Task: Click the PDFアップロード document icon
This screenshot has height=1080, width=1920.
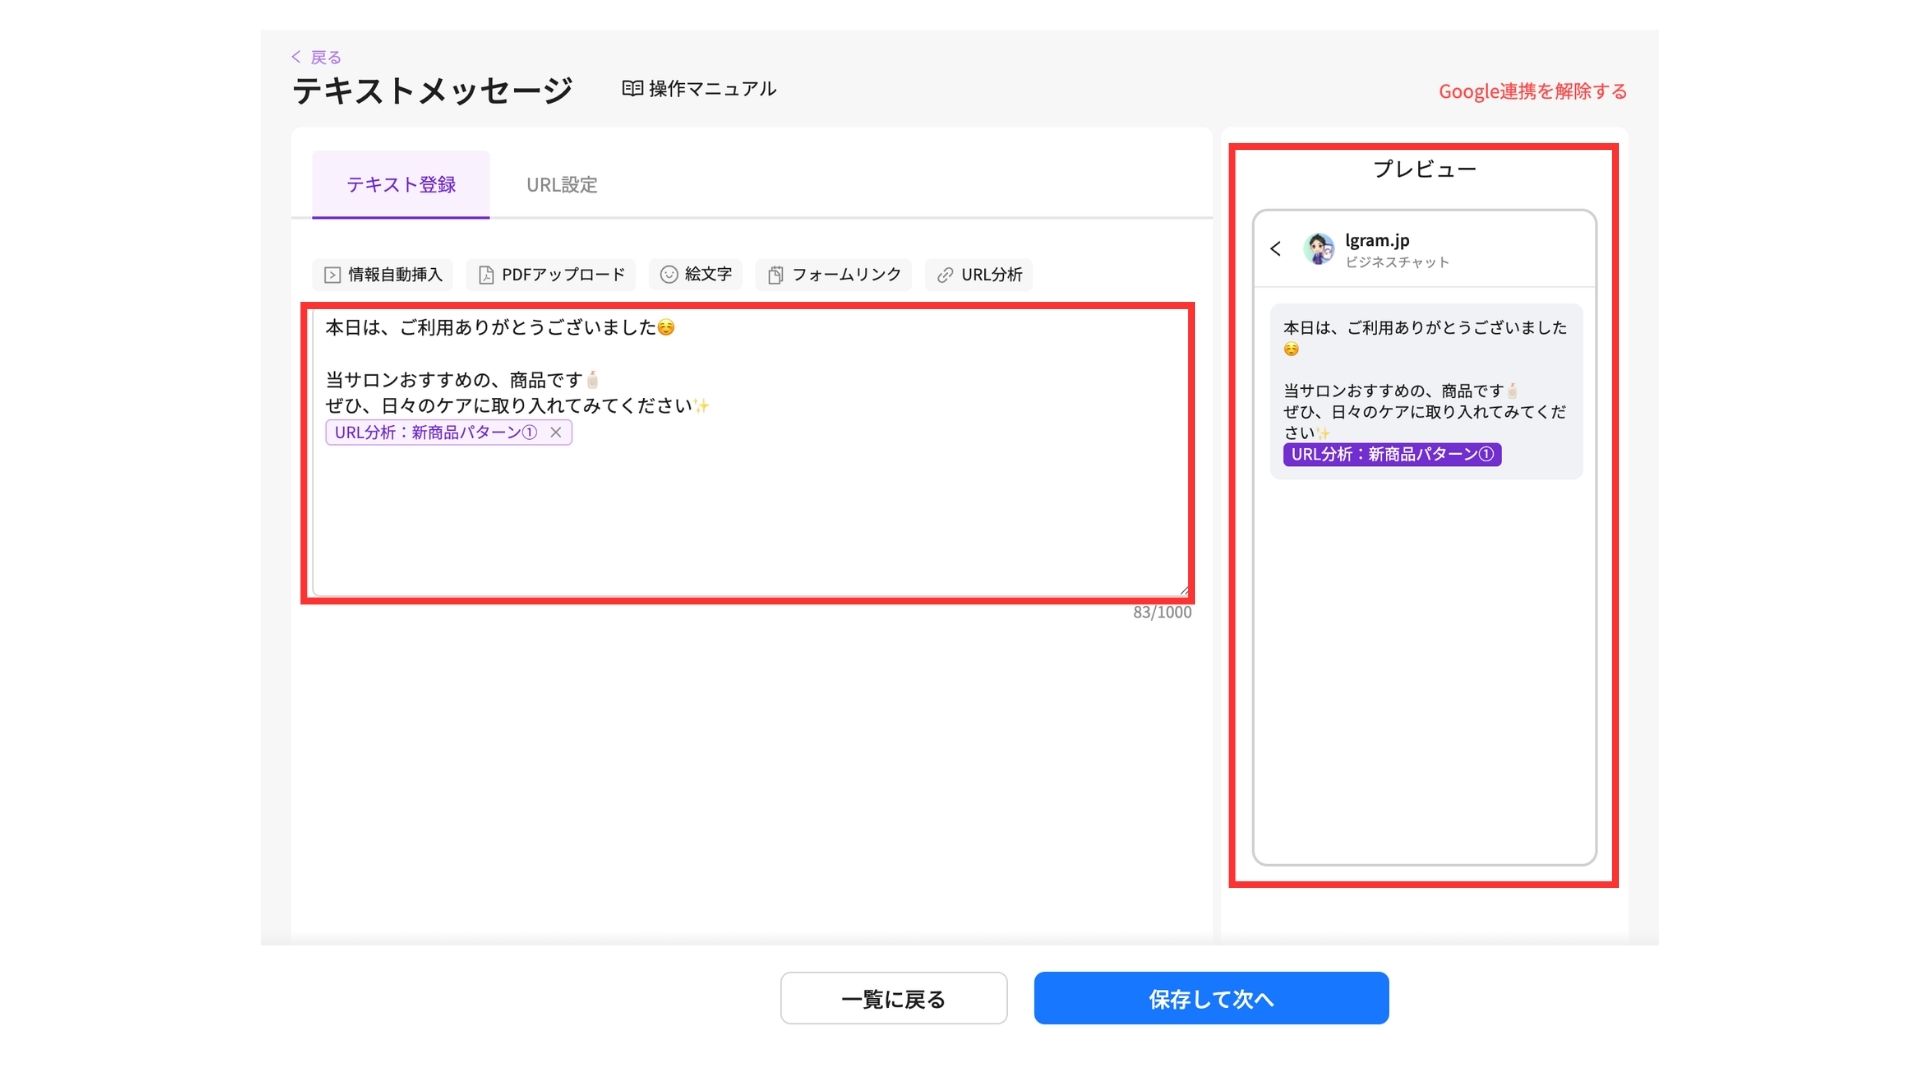Action: point(486,275)
